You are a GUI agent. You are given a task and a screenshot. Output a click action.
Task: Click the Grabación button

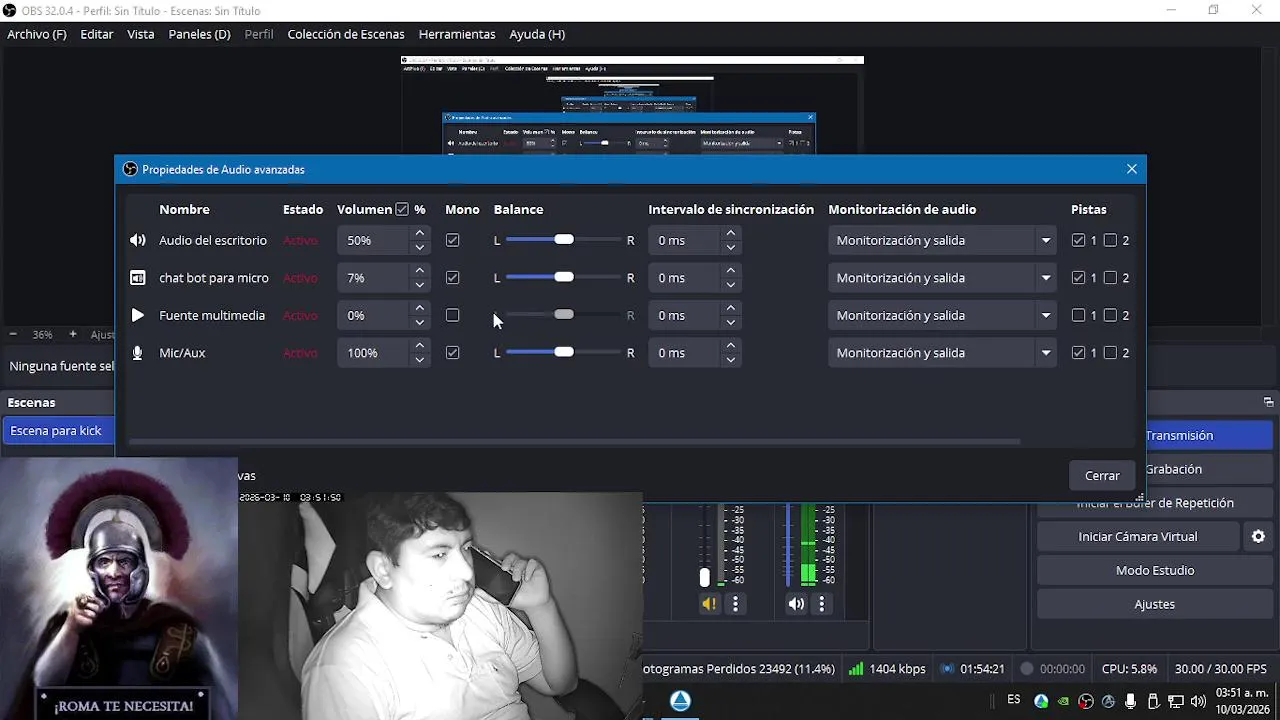pos(1209,469)
